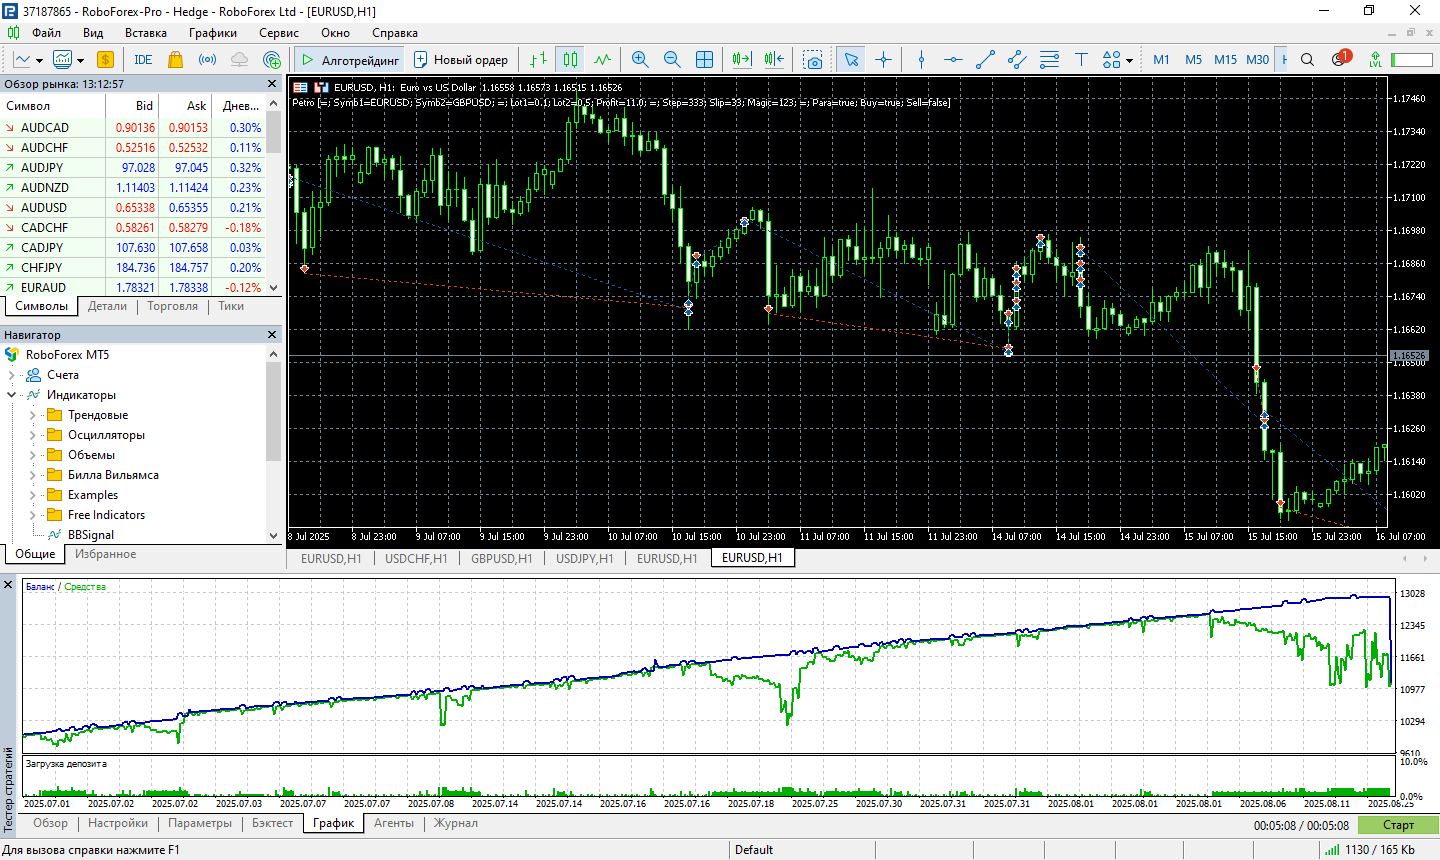
Task: Open the Сервис menu
Action: pyautogui.click(x=278, y=33)
